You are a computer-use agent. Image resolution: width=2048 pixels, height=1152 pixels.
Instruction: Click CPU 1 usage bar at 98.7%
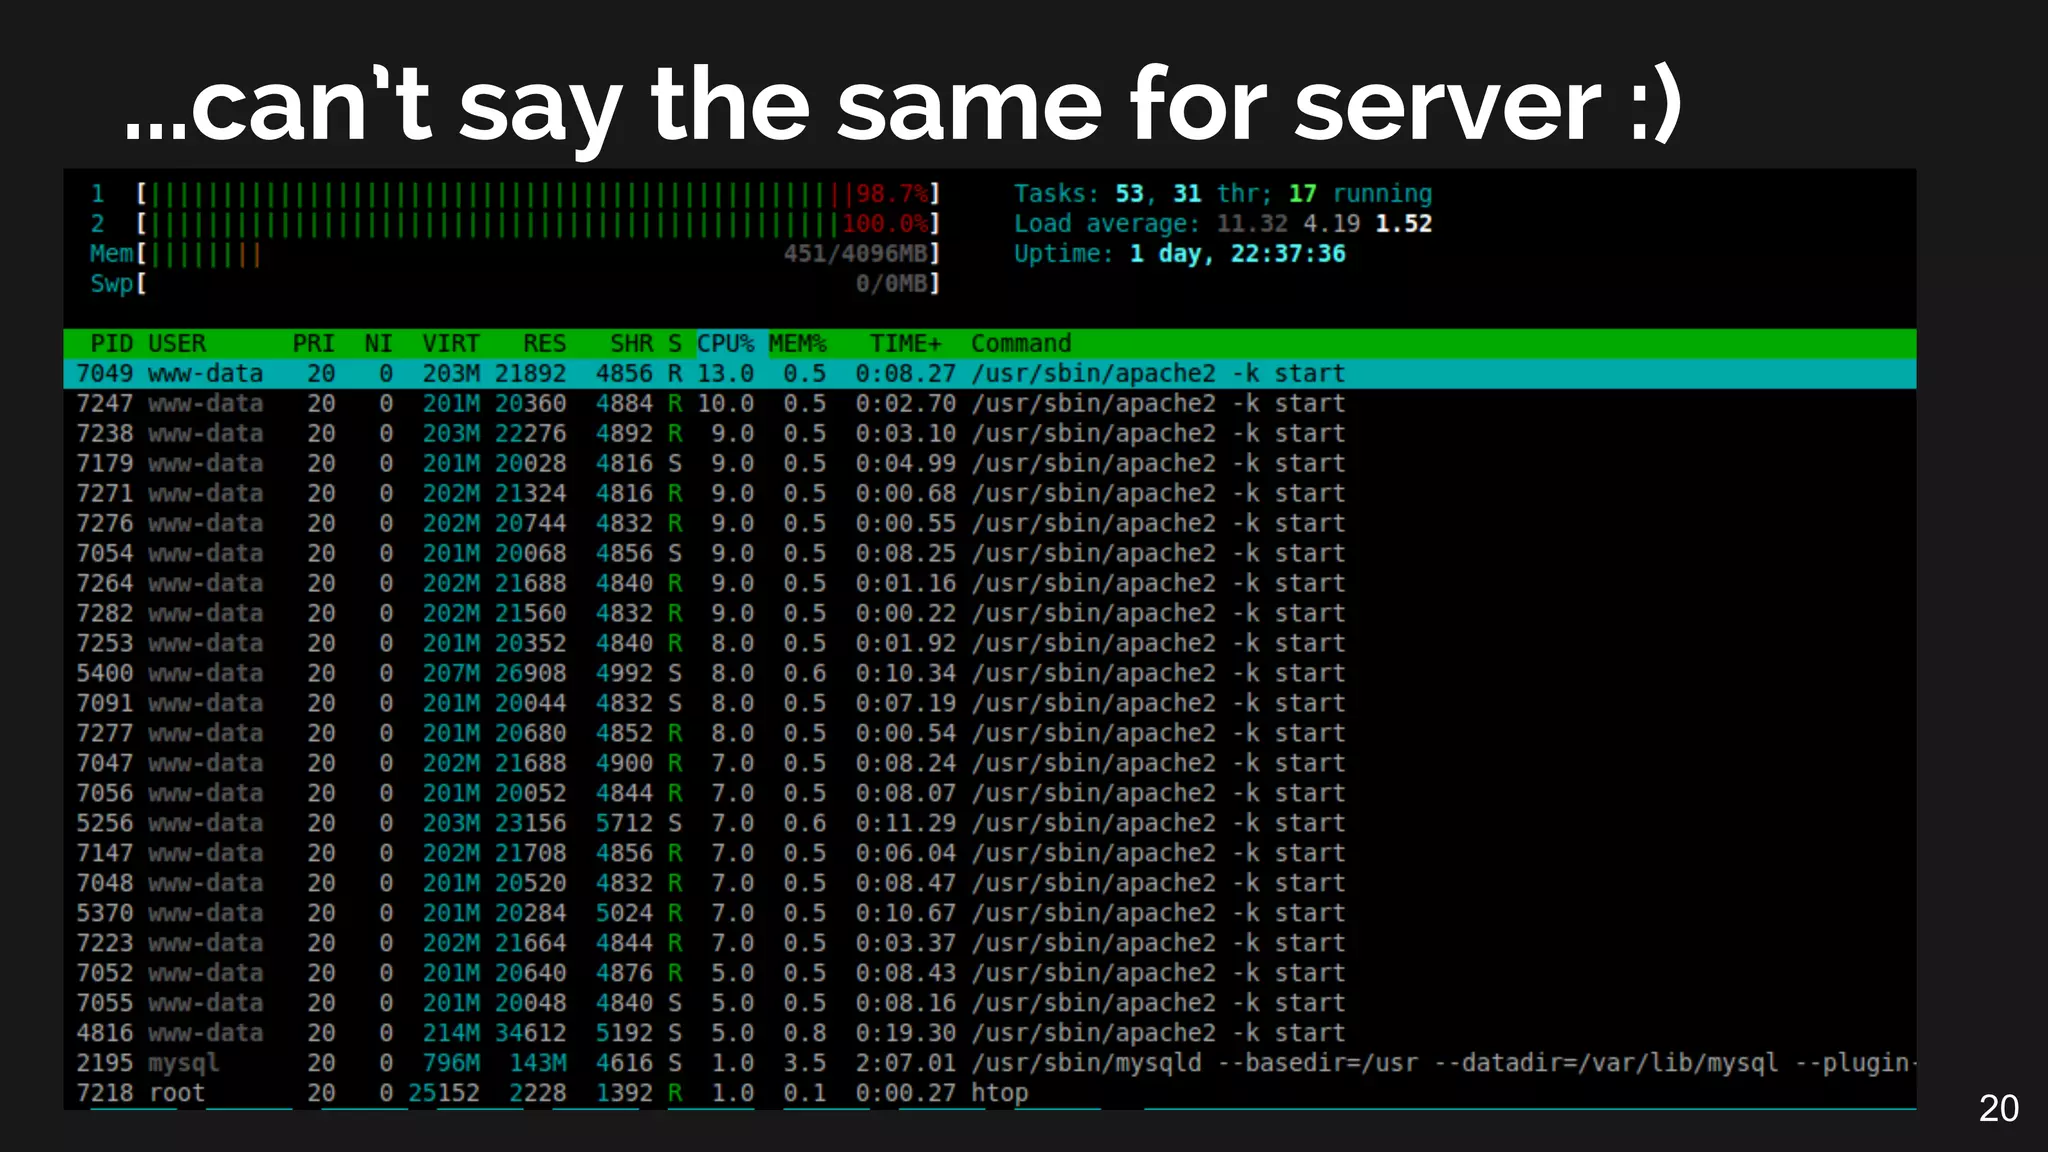point(515,194)
